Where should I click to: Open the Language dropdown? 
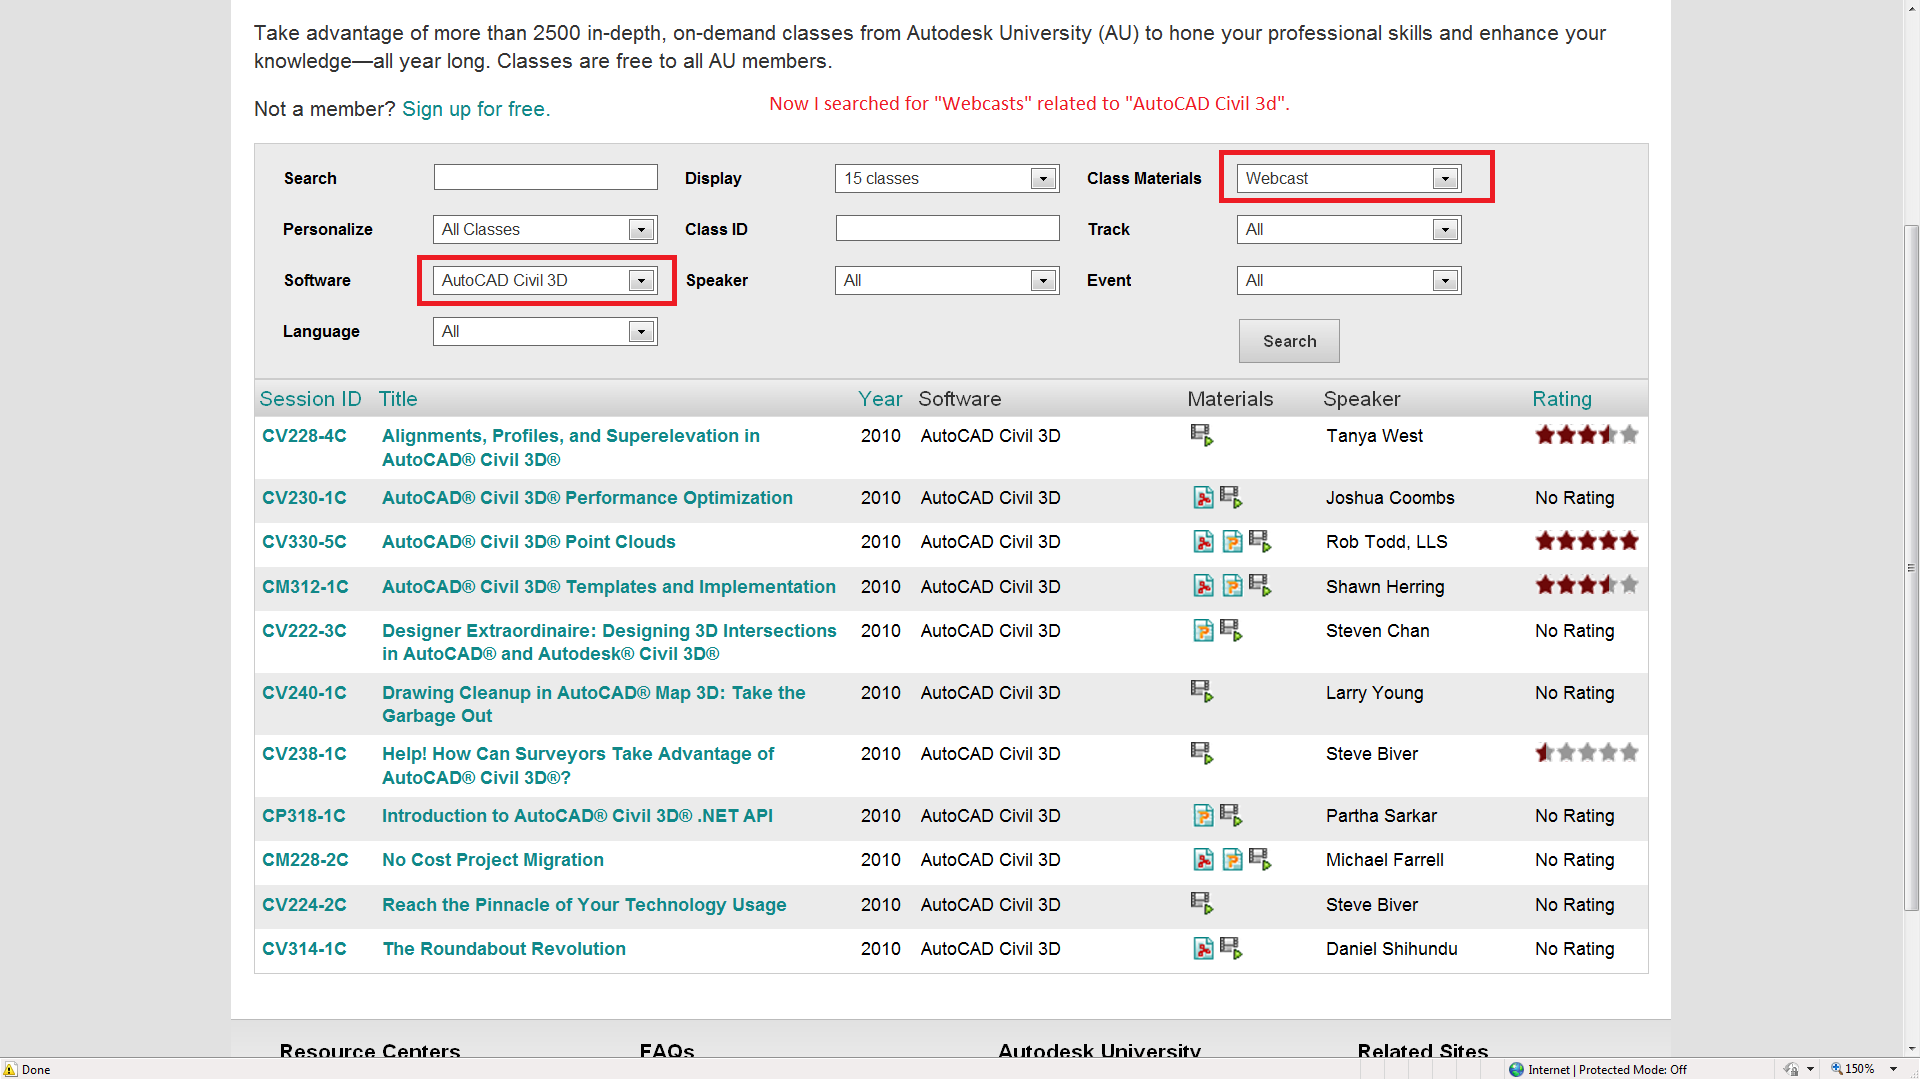click(x=545, y=332)
